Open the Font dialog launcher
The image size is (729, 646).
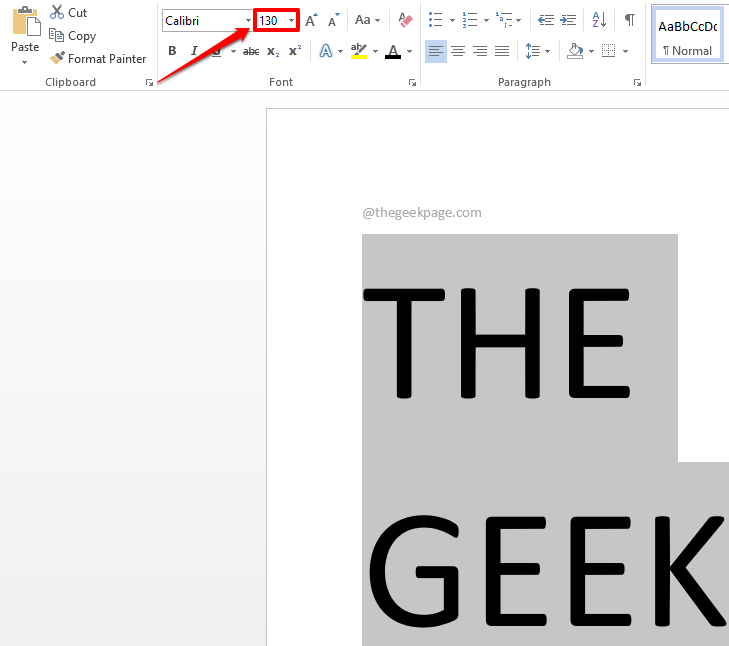[412, 83]
